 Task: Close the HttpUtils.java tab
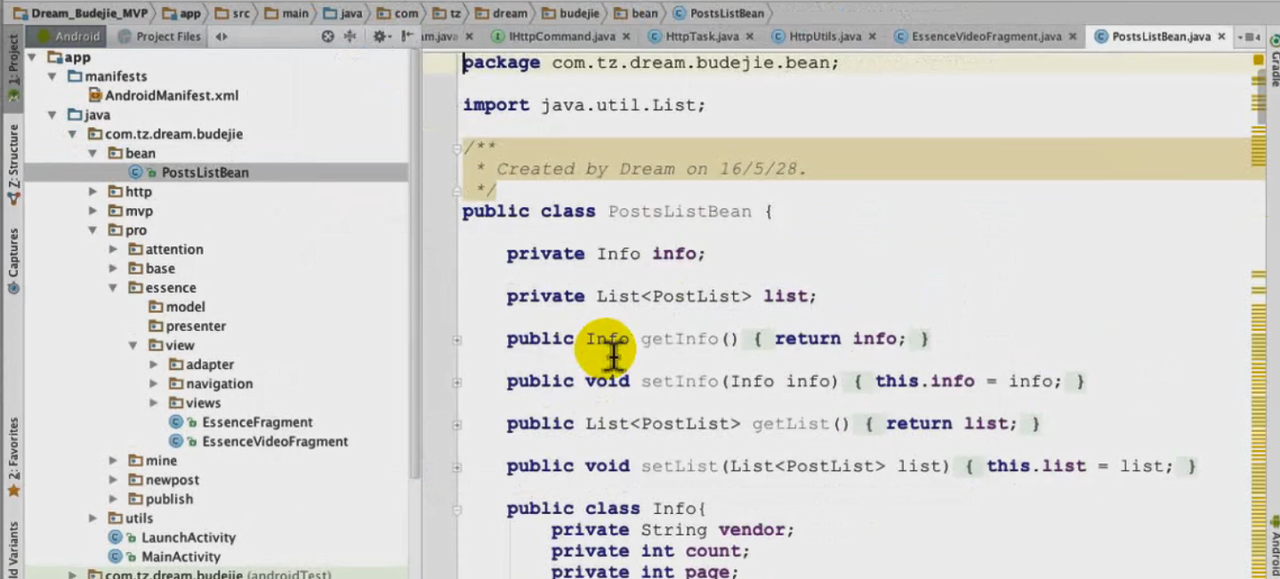(872, 37)
